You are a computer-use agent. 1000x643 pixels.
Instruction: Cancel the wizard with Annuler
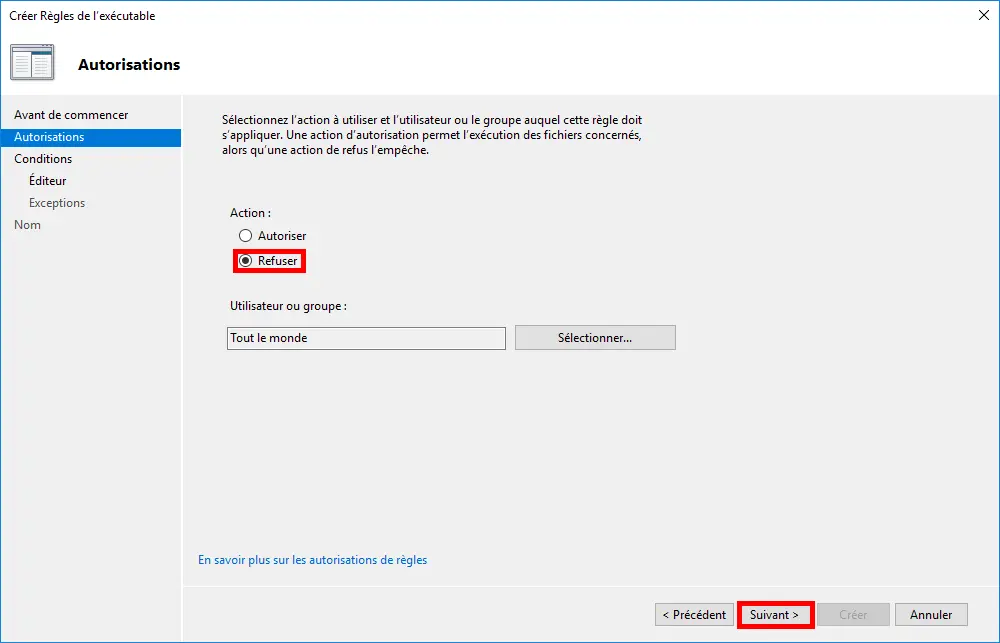coord(931,615)
